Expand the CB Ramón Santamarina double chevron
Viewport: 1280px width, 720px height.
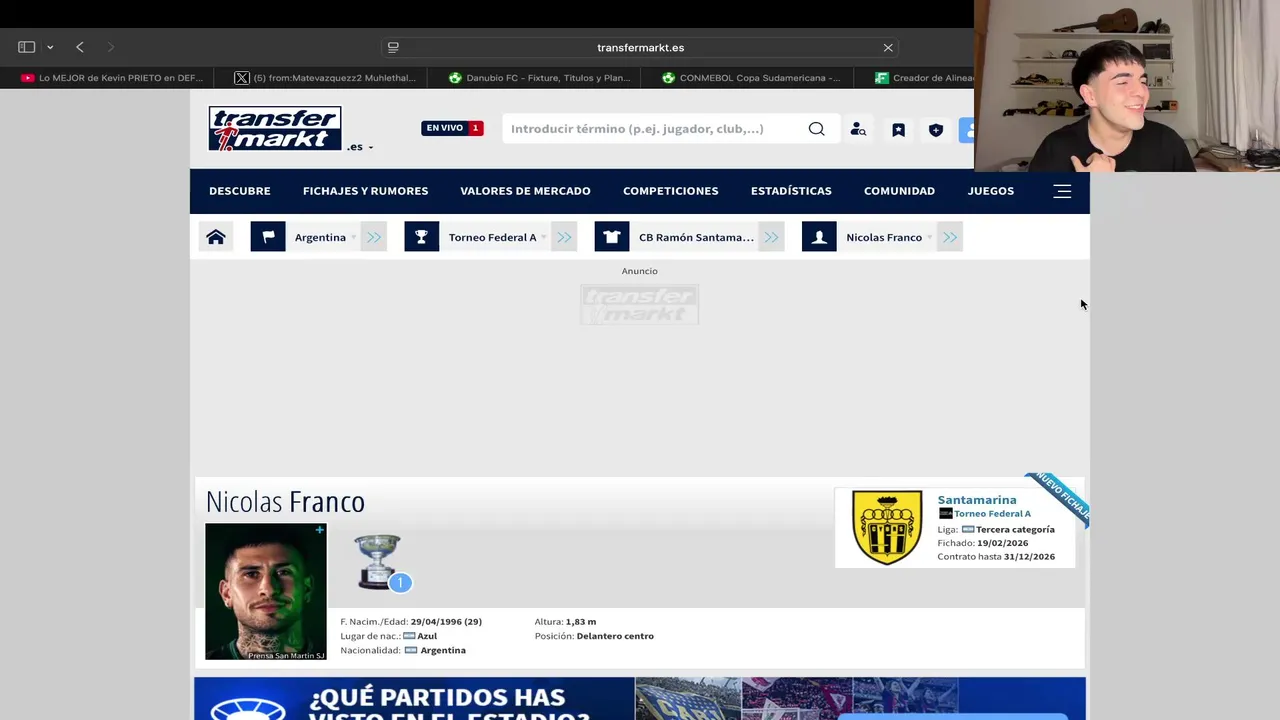pos(771,237)
